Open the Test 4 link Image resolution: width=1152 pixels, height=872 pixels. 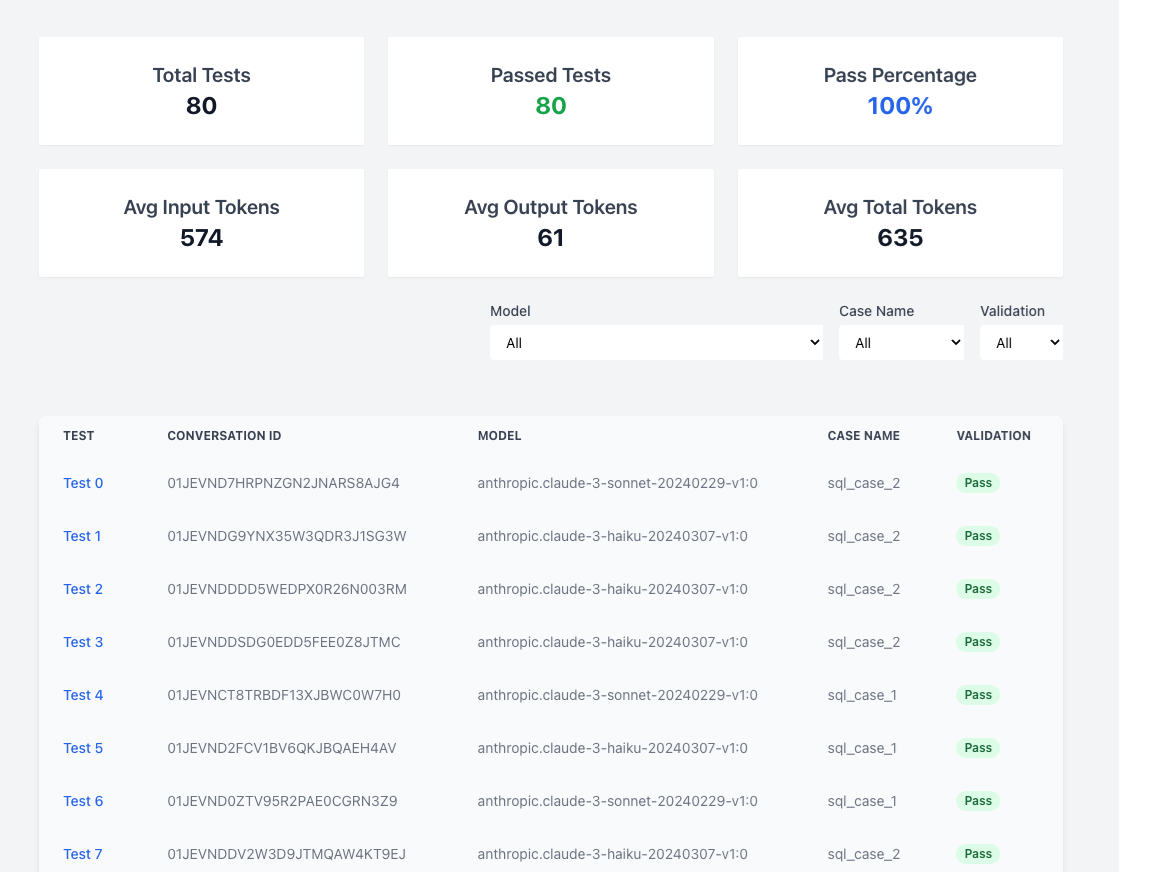(x=83, y=694)
